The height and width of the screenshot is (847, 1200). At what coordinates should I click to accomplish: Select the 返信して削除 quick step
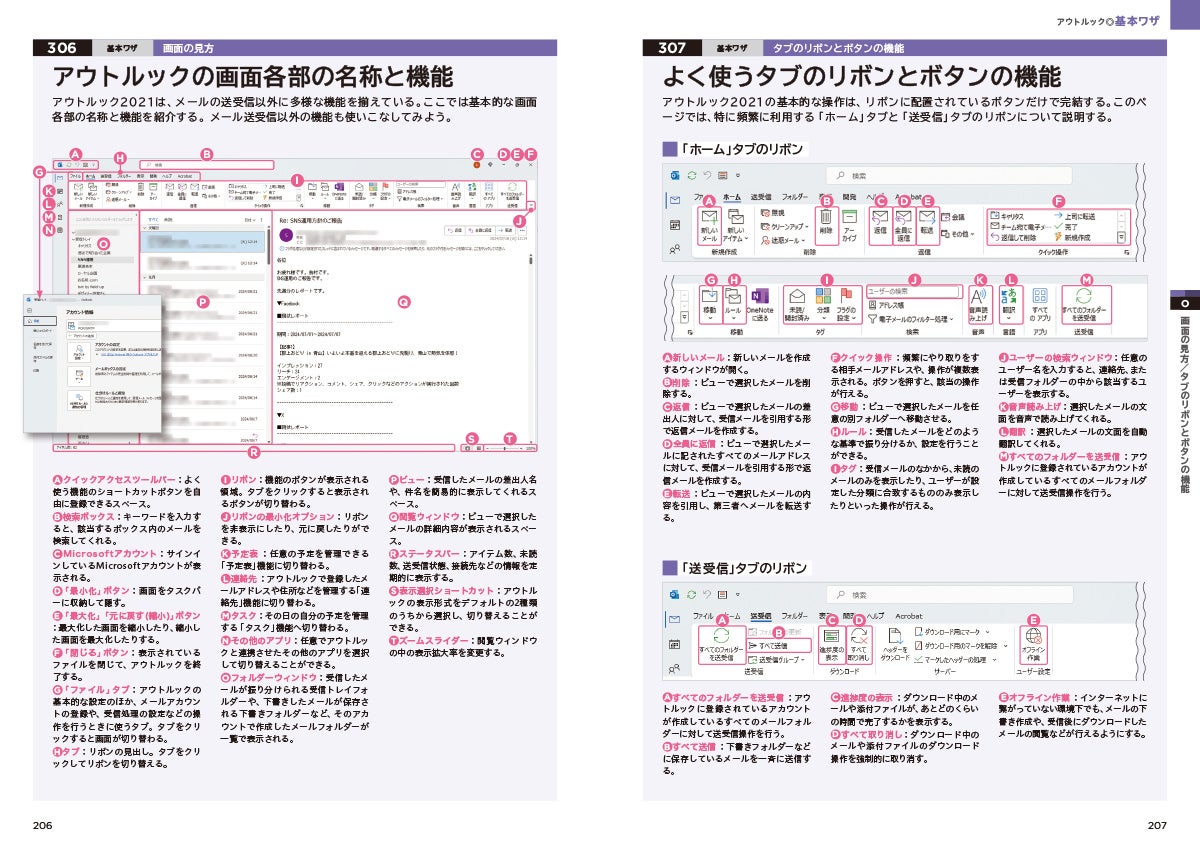pos(1014,237)
